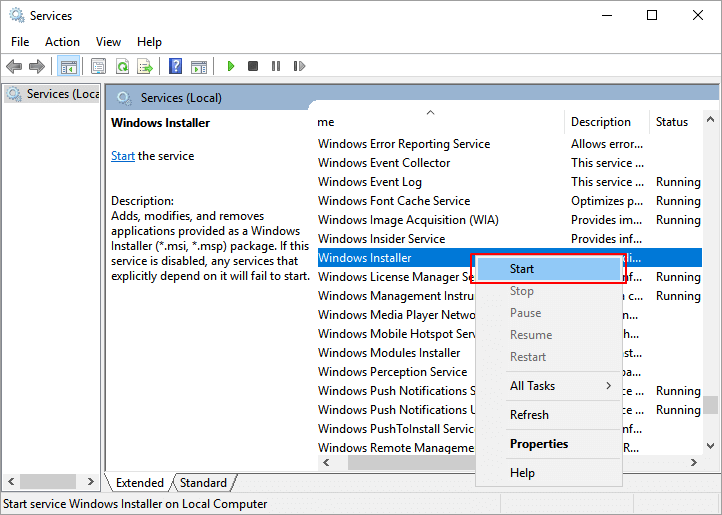Sort by the Description column header

point(600,122)
